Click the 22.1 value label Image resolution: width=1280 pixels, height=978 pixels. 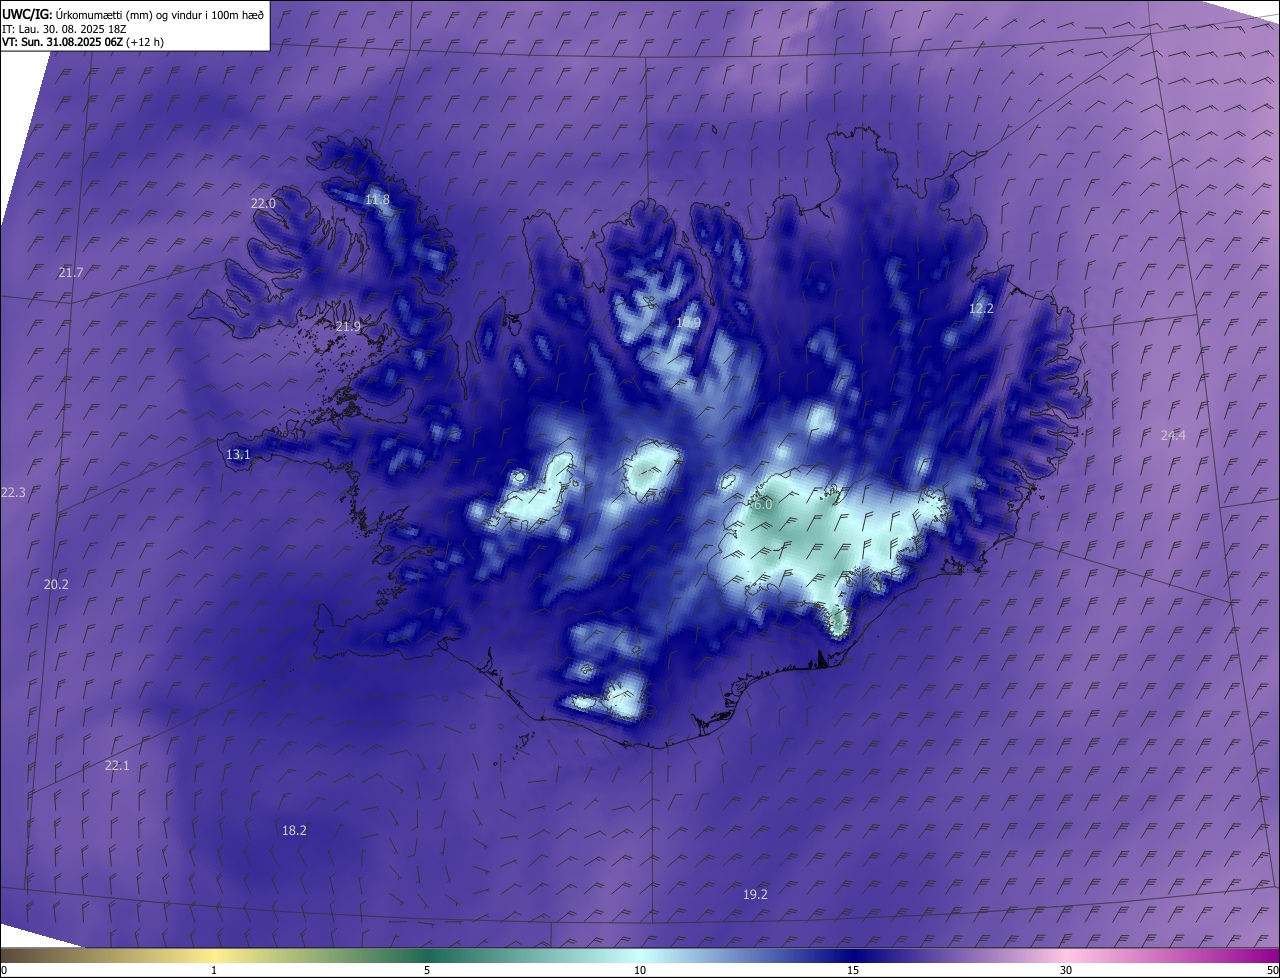(117, 765)
